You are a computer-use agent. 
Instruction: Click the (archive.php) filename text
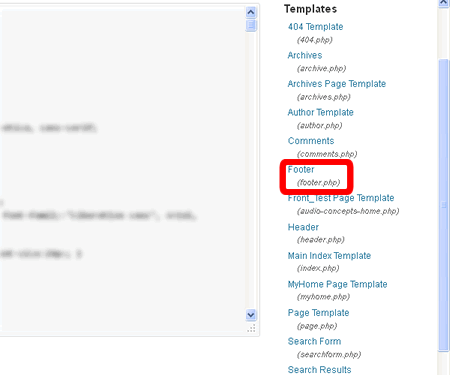pos(321,69)
